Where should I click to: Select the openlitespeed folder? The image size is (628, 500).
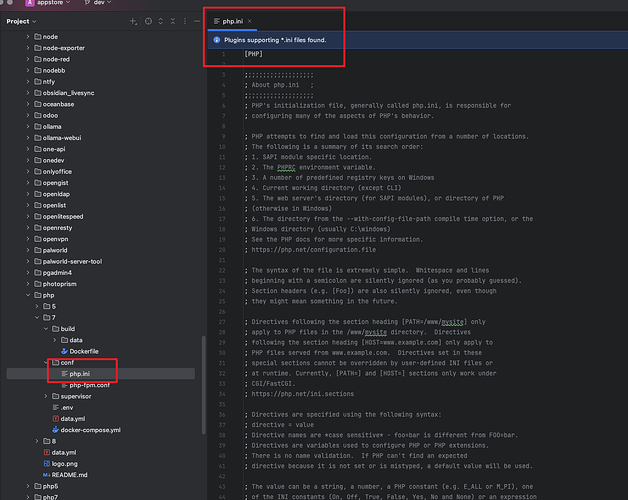(59, 216)
